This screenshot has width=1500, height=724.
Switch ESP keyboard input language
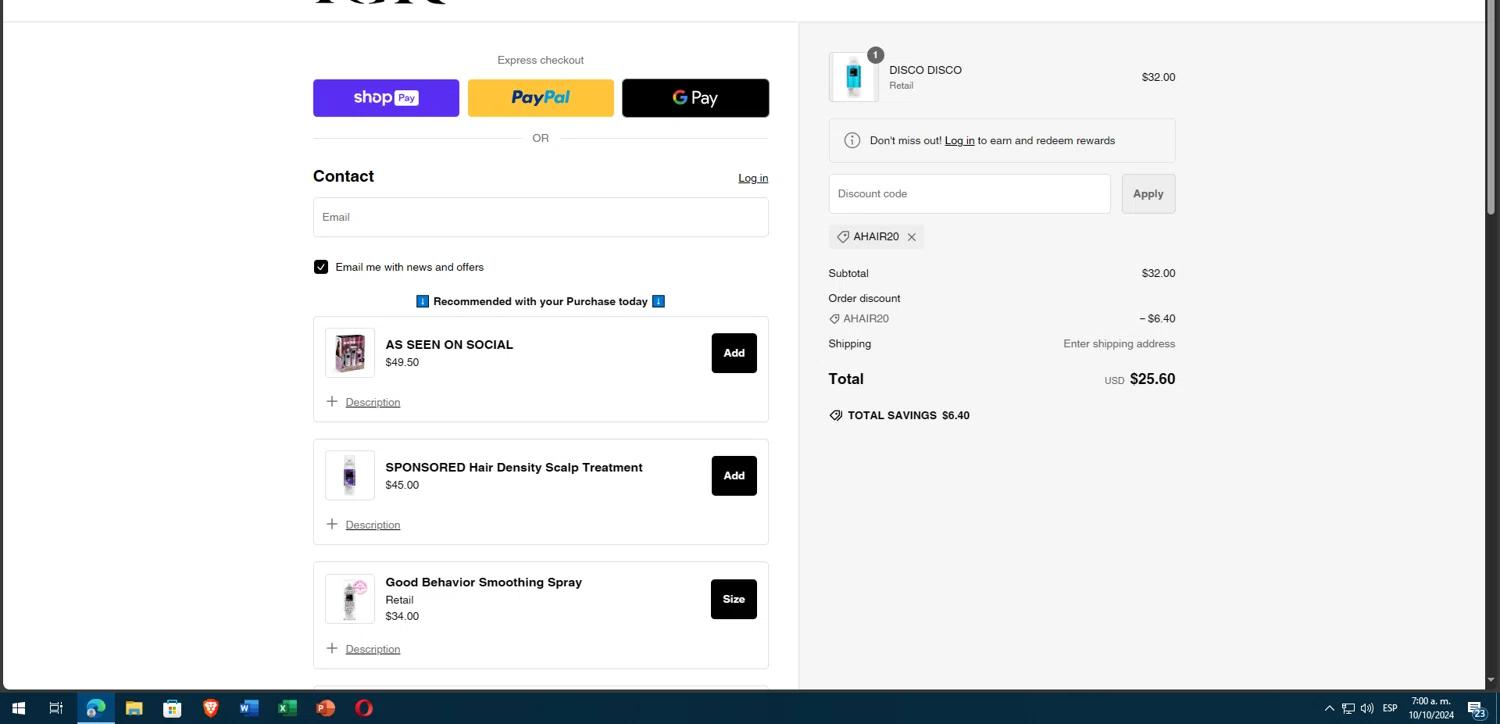tap(1390, 708)
